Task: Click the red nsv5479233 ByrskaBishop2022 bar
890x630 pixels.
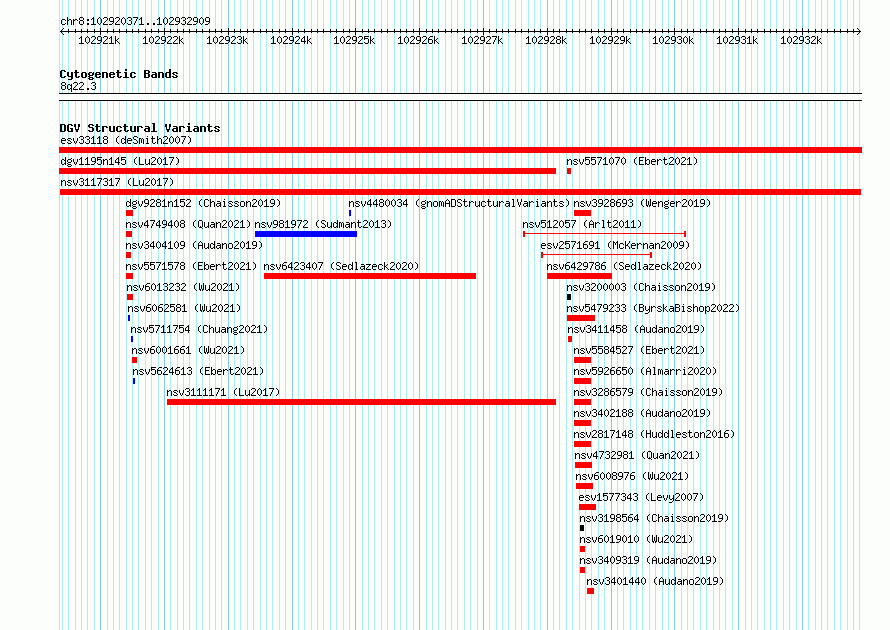Action: [581, 318]
